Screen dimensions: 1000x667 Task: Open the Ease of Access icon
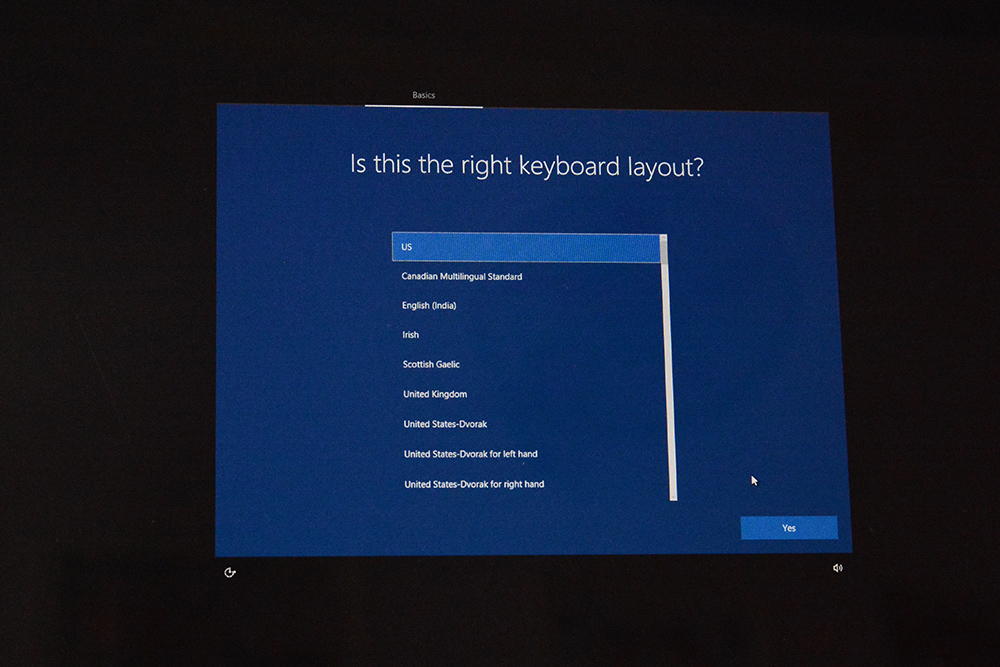coord(230,571)
